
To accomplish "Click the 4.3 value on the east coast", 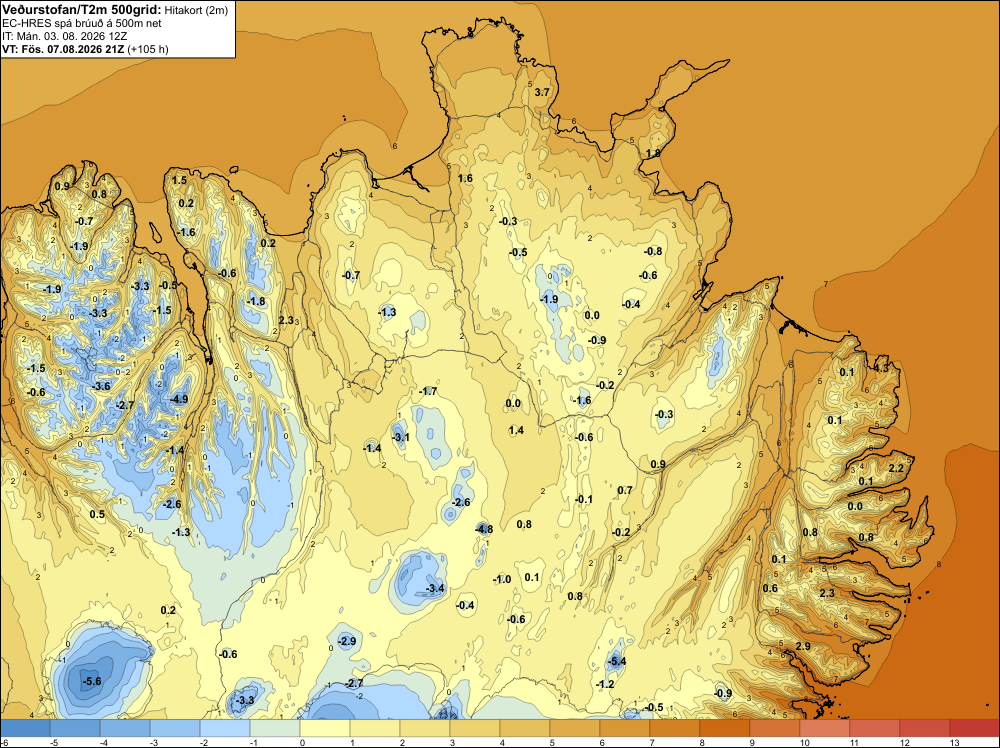I will (x=880, y=368).
